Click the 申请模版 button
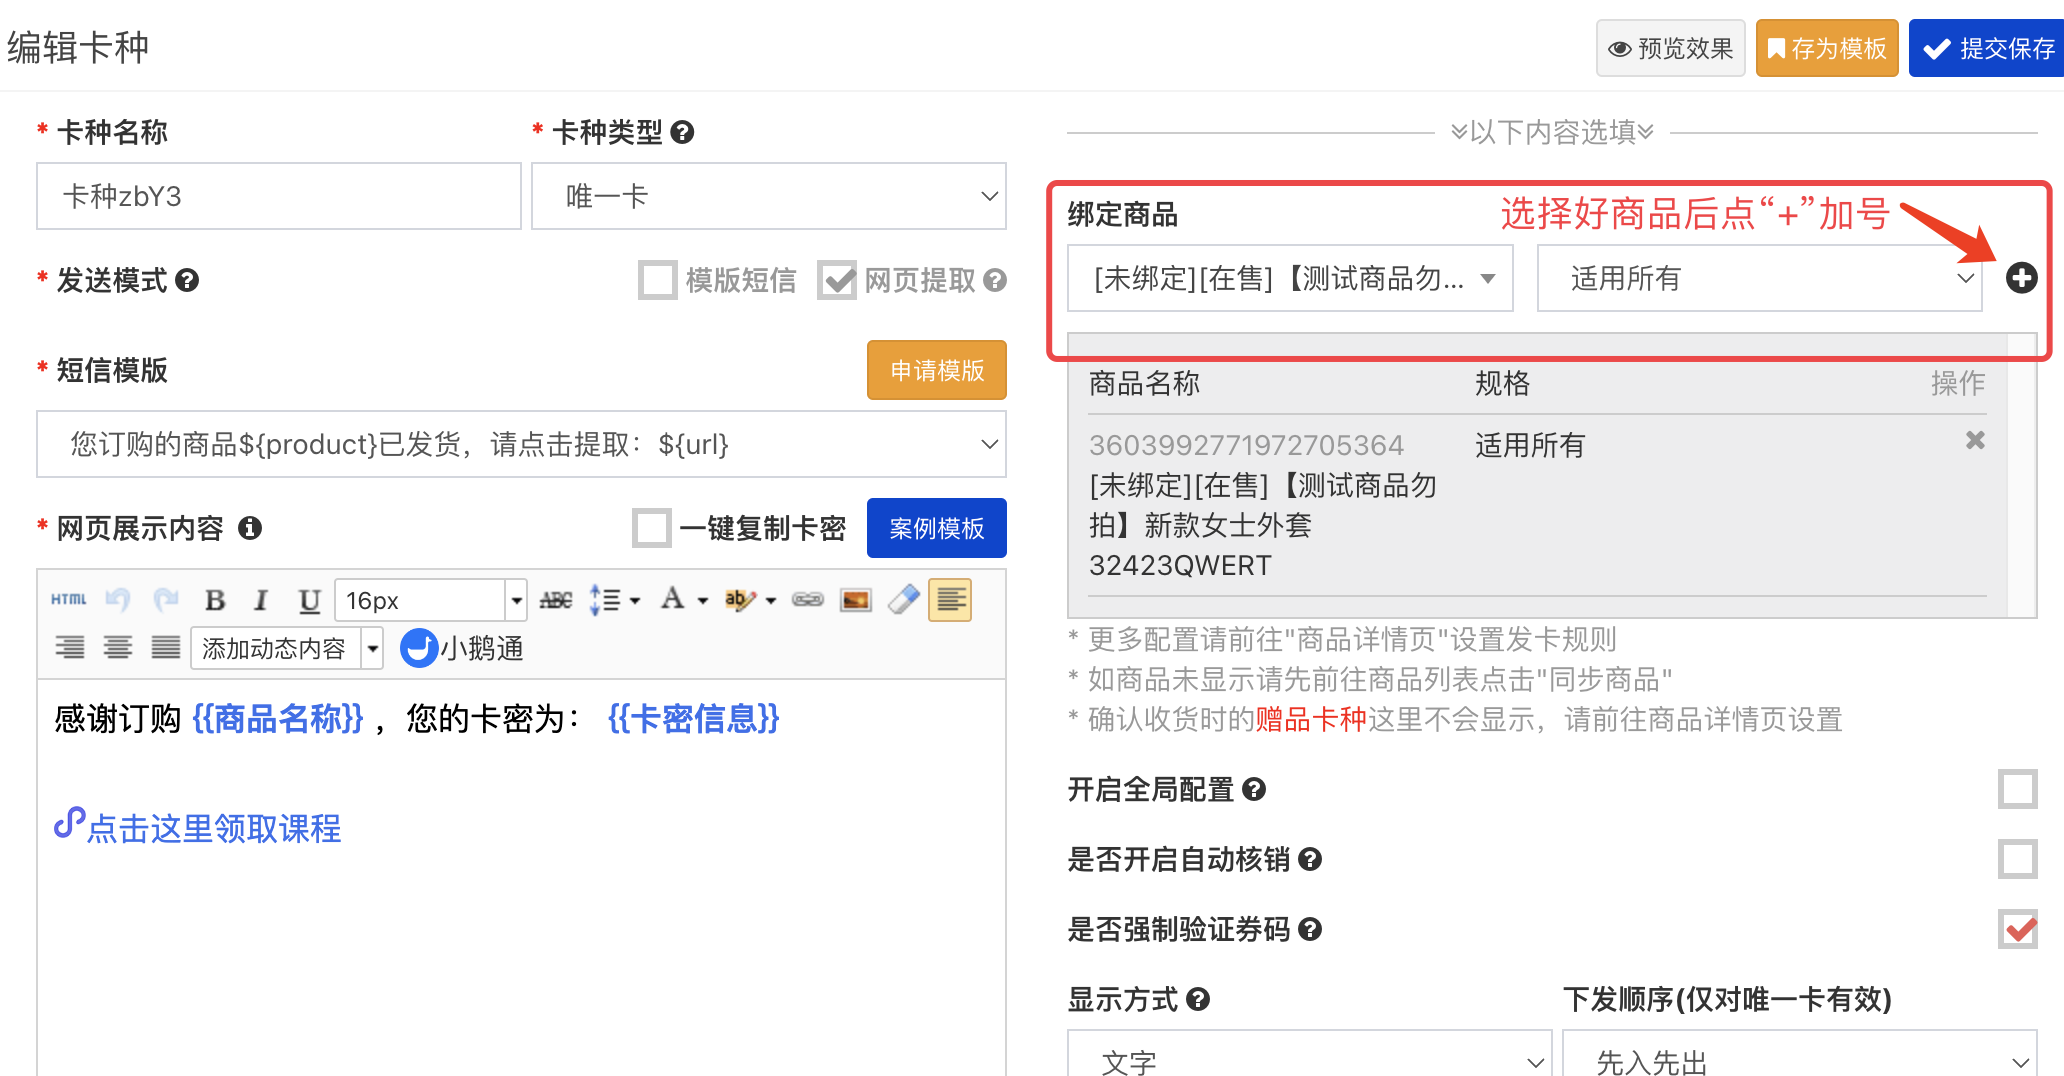The height and width of the screenshot is (1076, 2064). 936,370
